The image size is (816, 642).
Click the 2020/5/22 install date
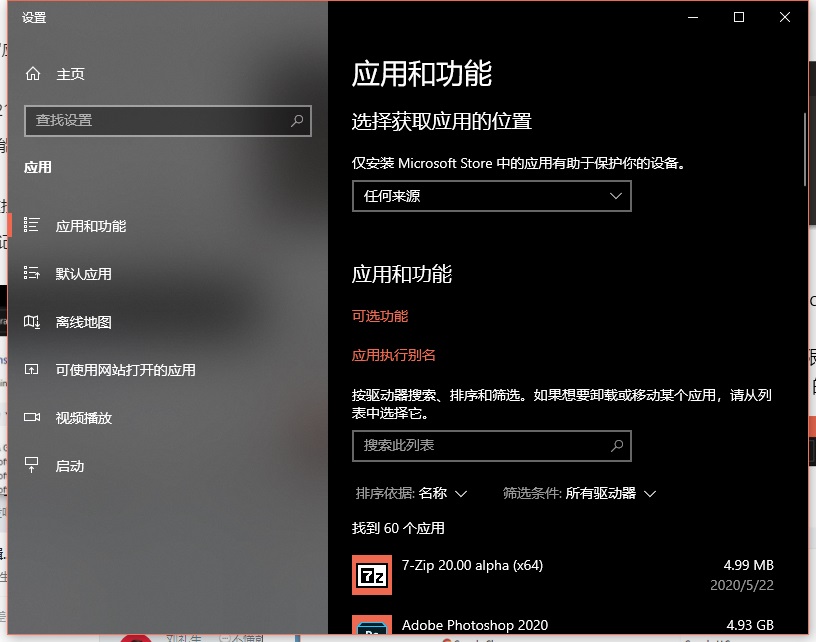click(742, 585)
